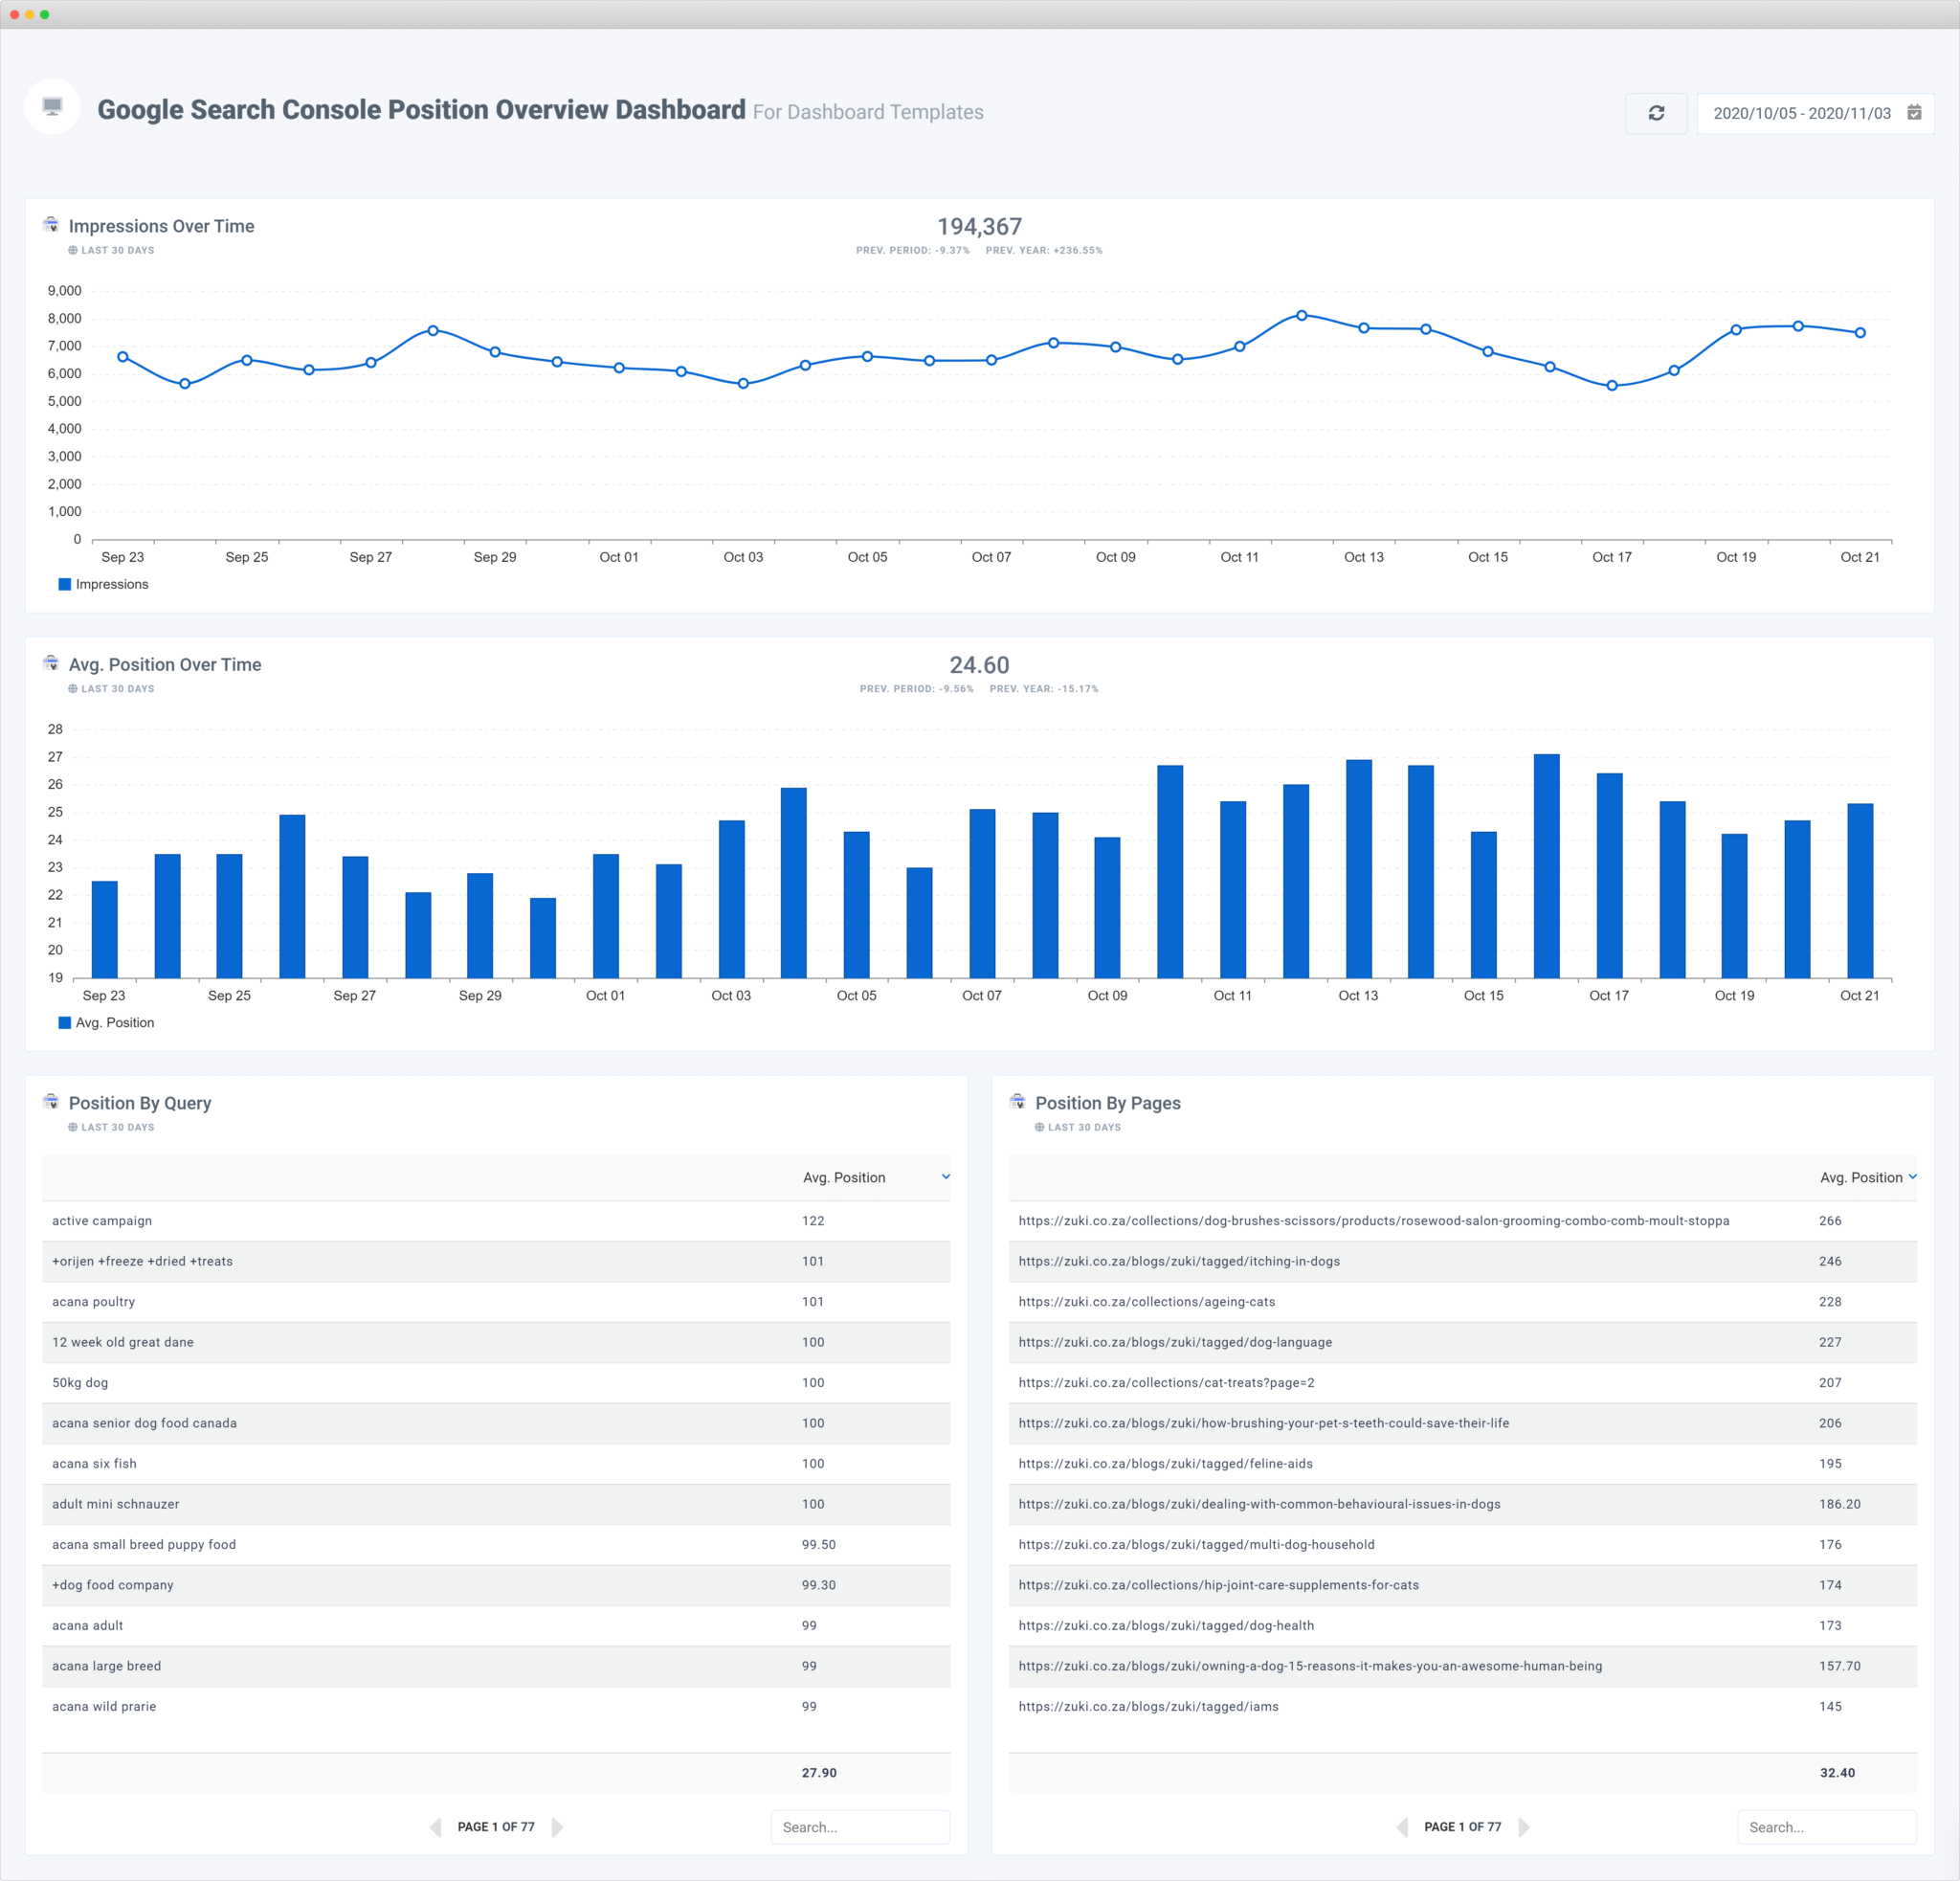The image size is (1960, 1881).
Task: Select the 'acana six fish' query row
Action: 496,1464
